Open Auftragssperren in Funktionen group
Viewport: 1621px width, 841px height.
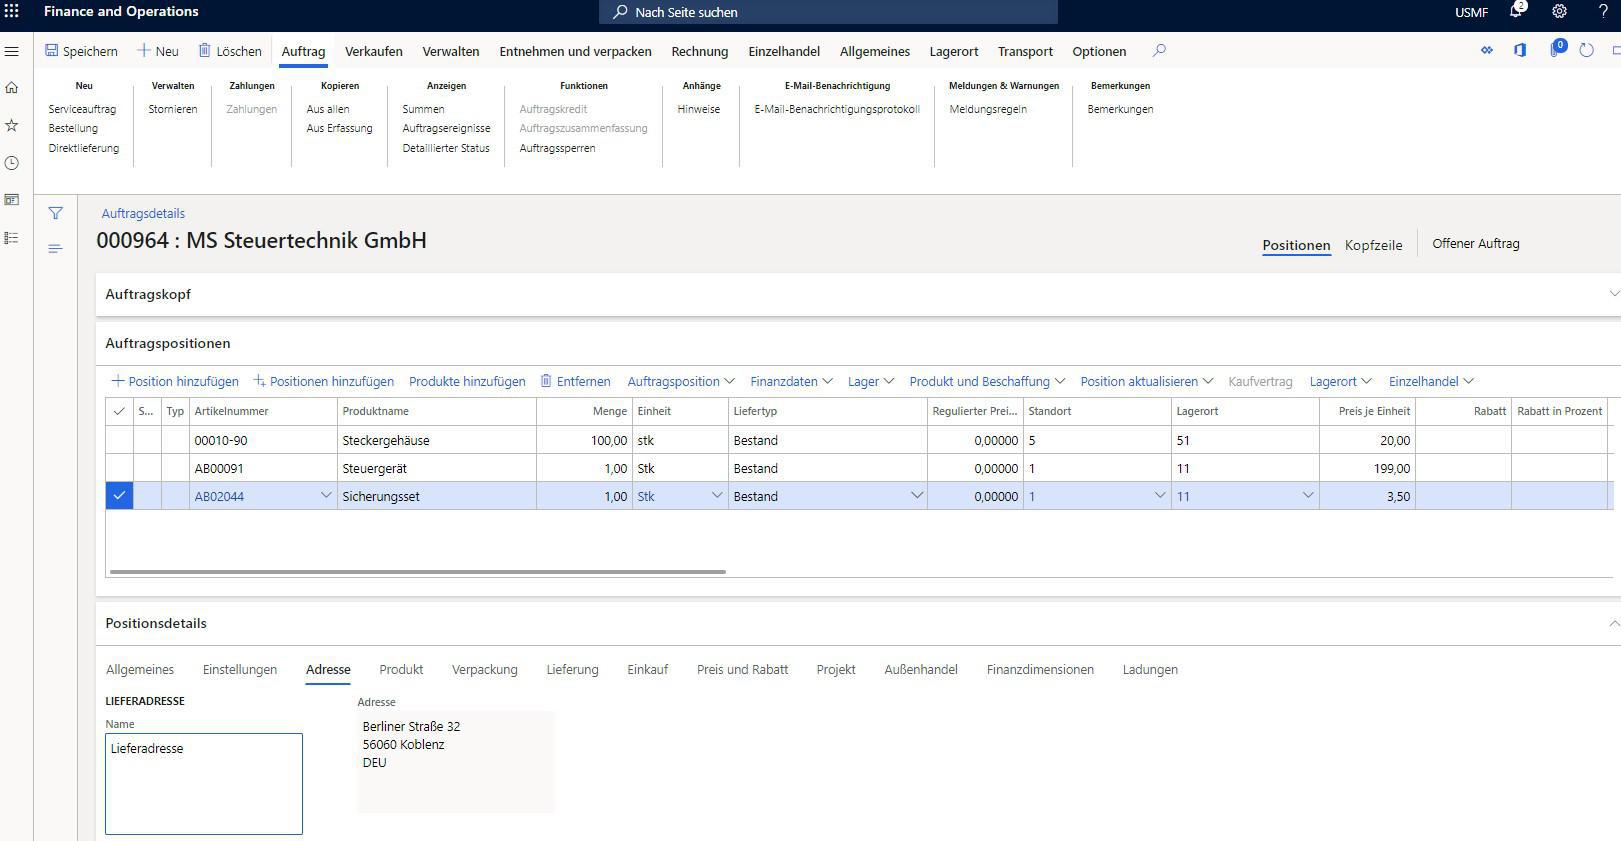(557, 148)
